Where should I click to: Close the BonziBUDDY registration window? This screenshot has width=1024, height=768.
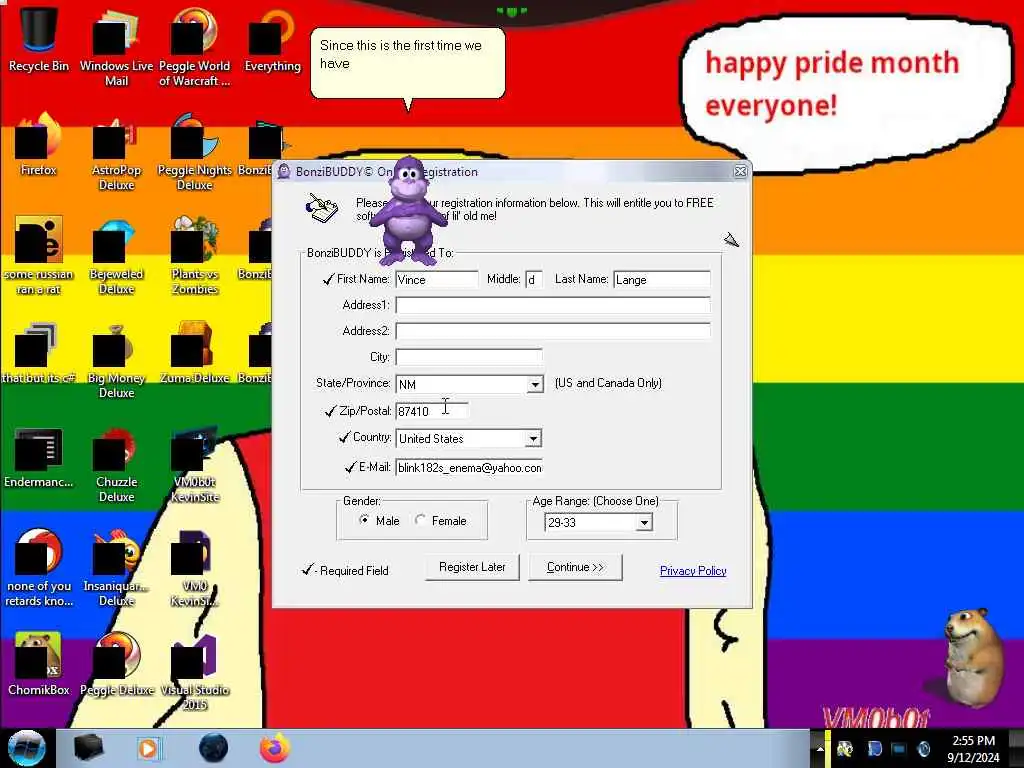(740, 171)
